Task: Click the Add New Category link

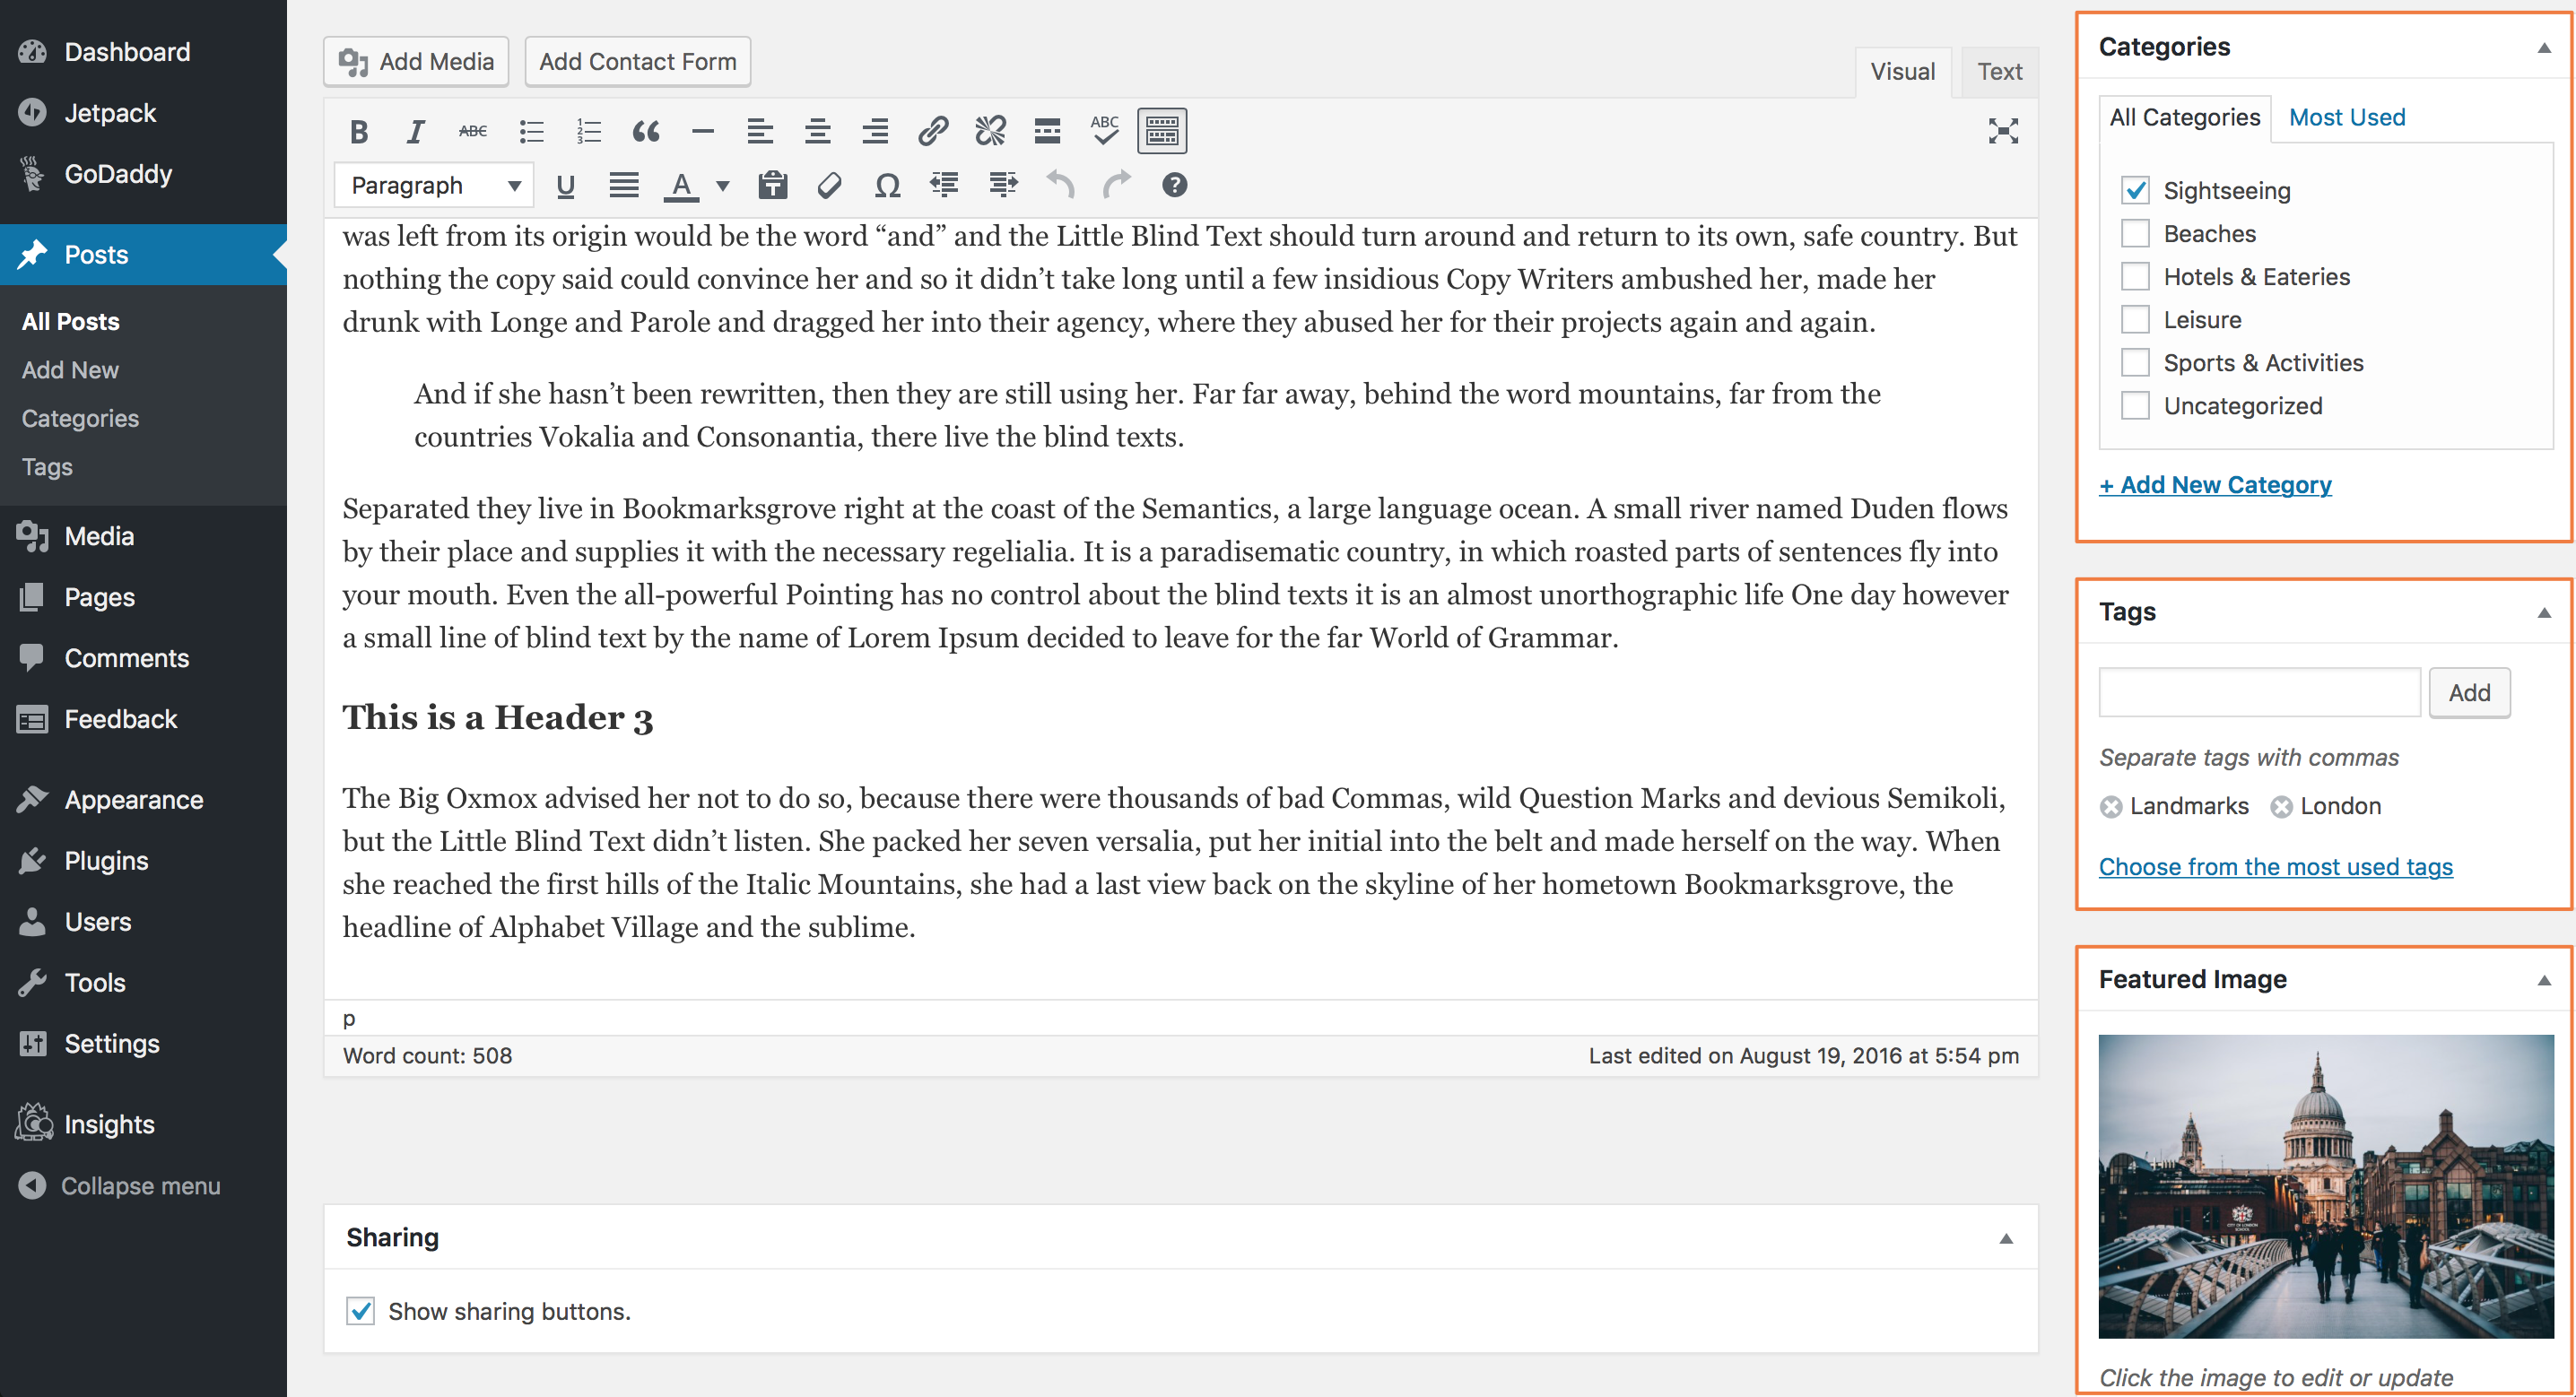Action: coord(2215,485)
